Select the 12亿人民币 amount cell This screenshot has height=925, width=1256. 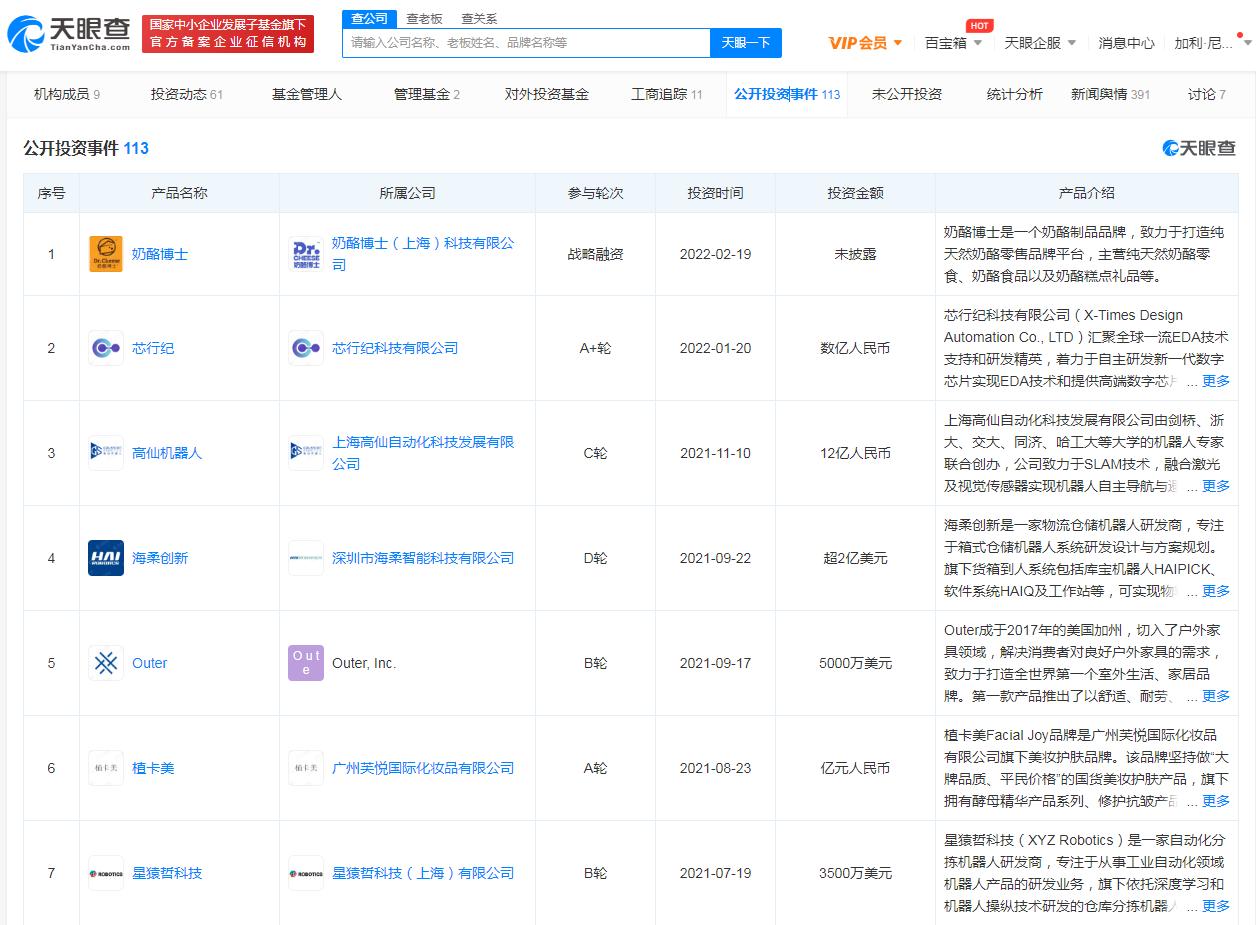pyautogui.click(x=855, y=453)
